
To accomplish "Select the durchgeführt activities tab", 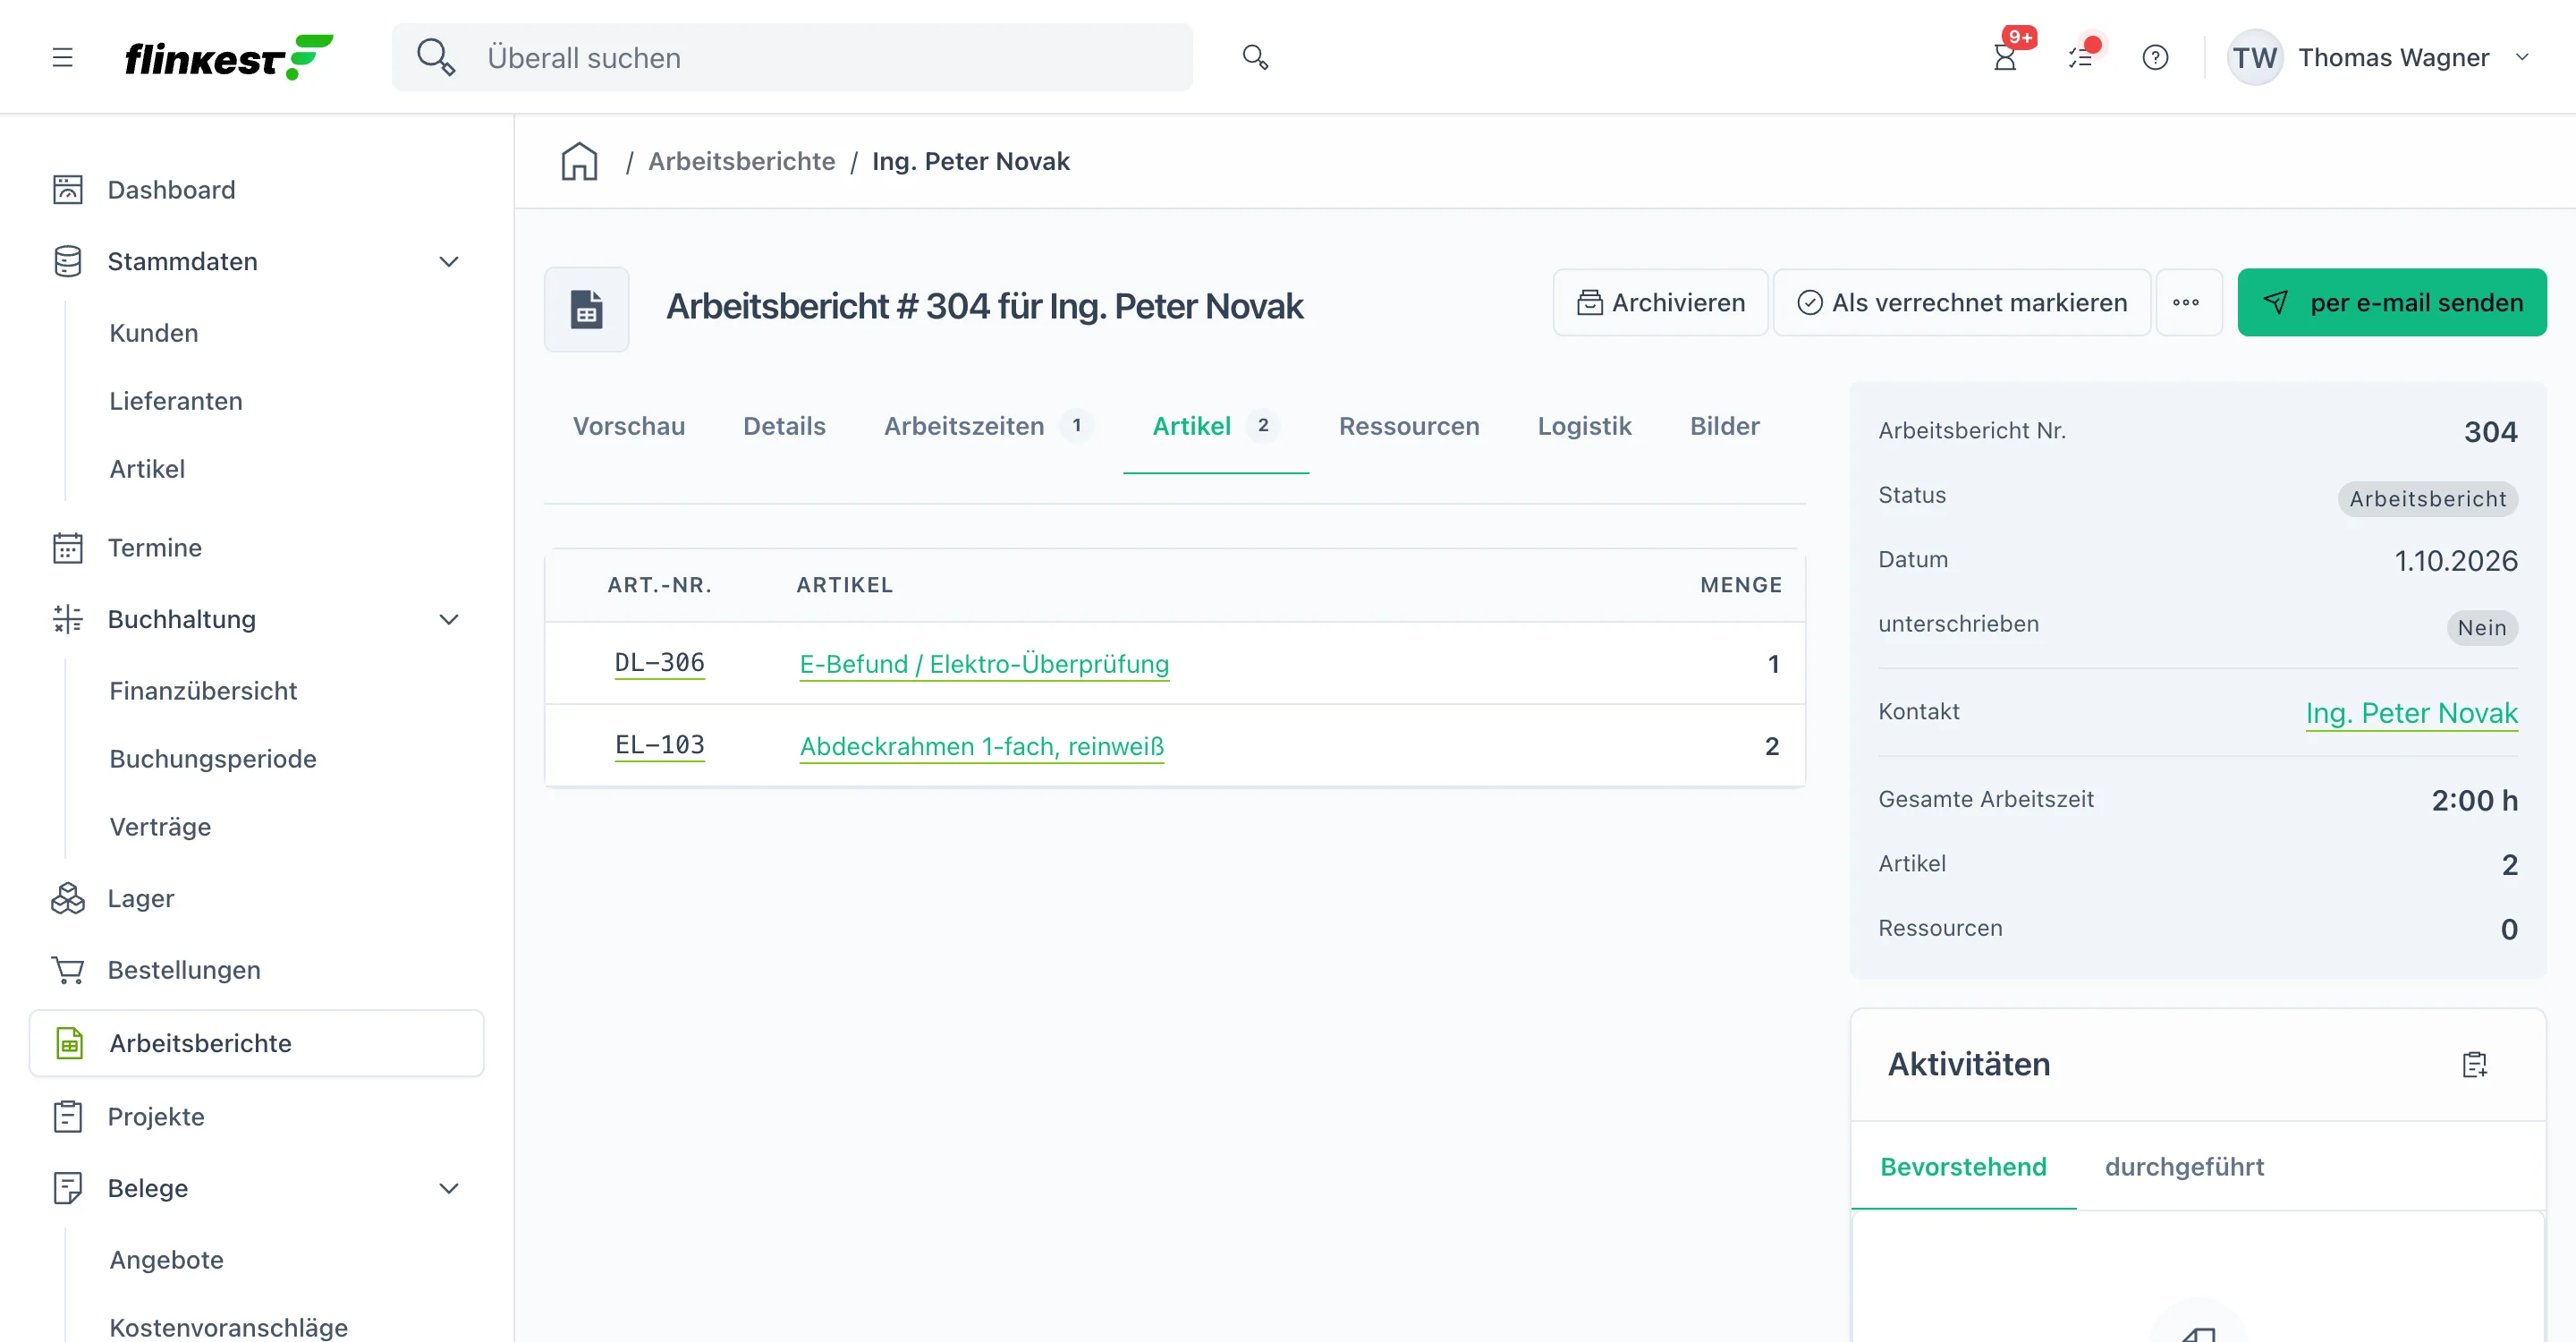I will tap(2184, 1166).
